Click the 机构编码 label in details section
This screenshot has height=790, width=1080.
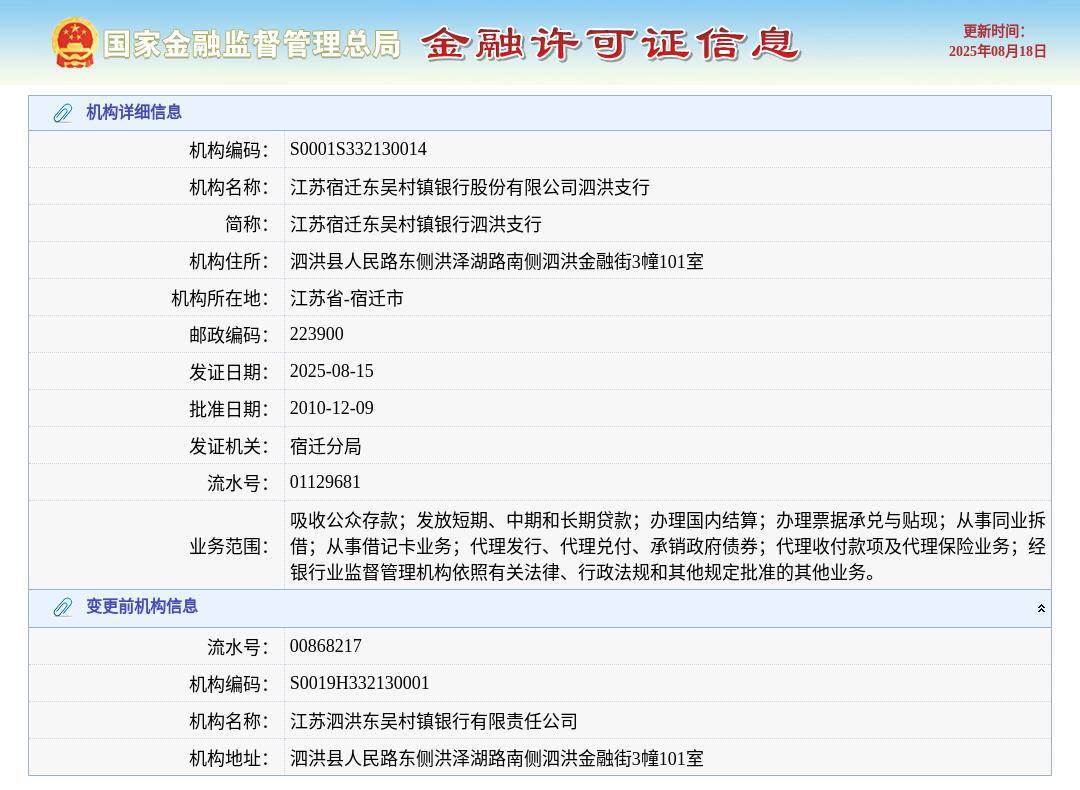[229, 149]
